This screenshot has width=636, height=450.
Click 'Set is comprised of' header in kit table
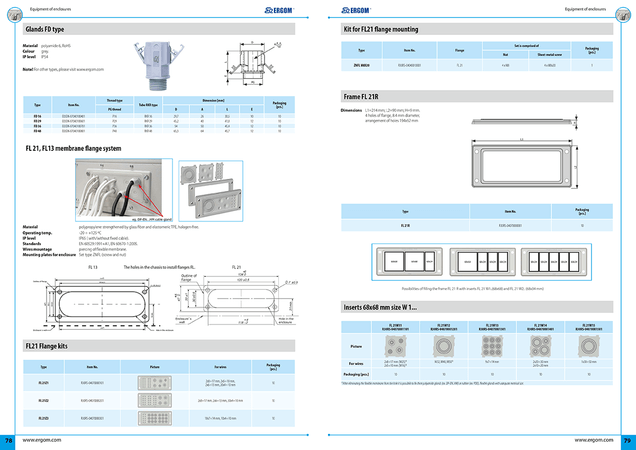click(x=526, y=46)
